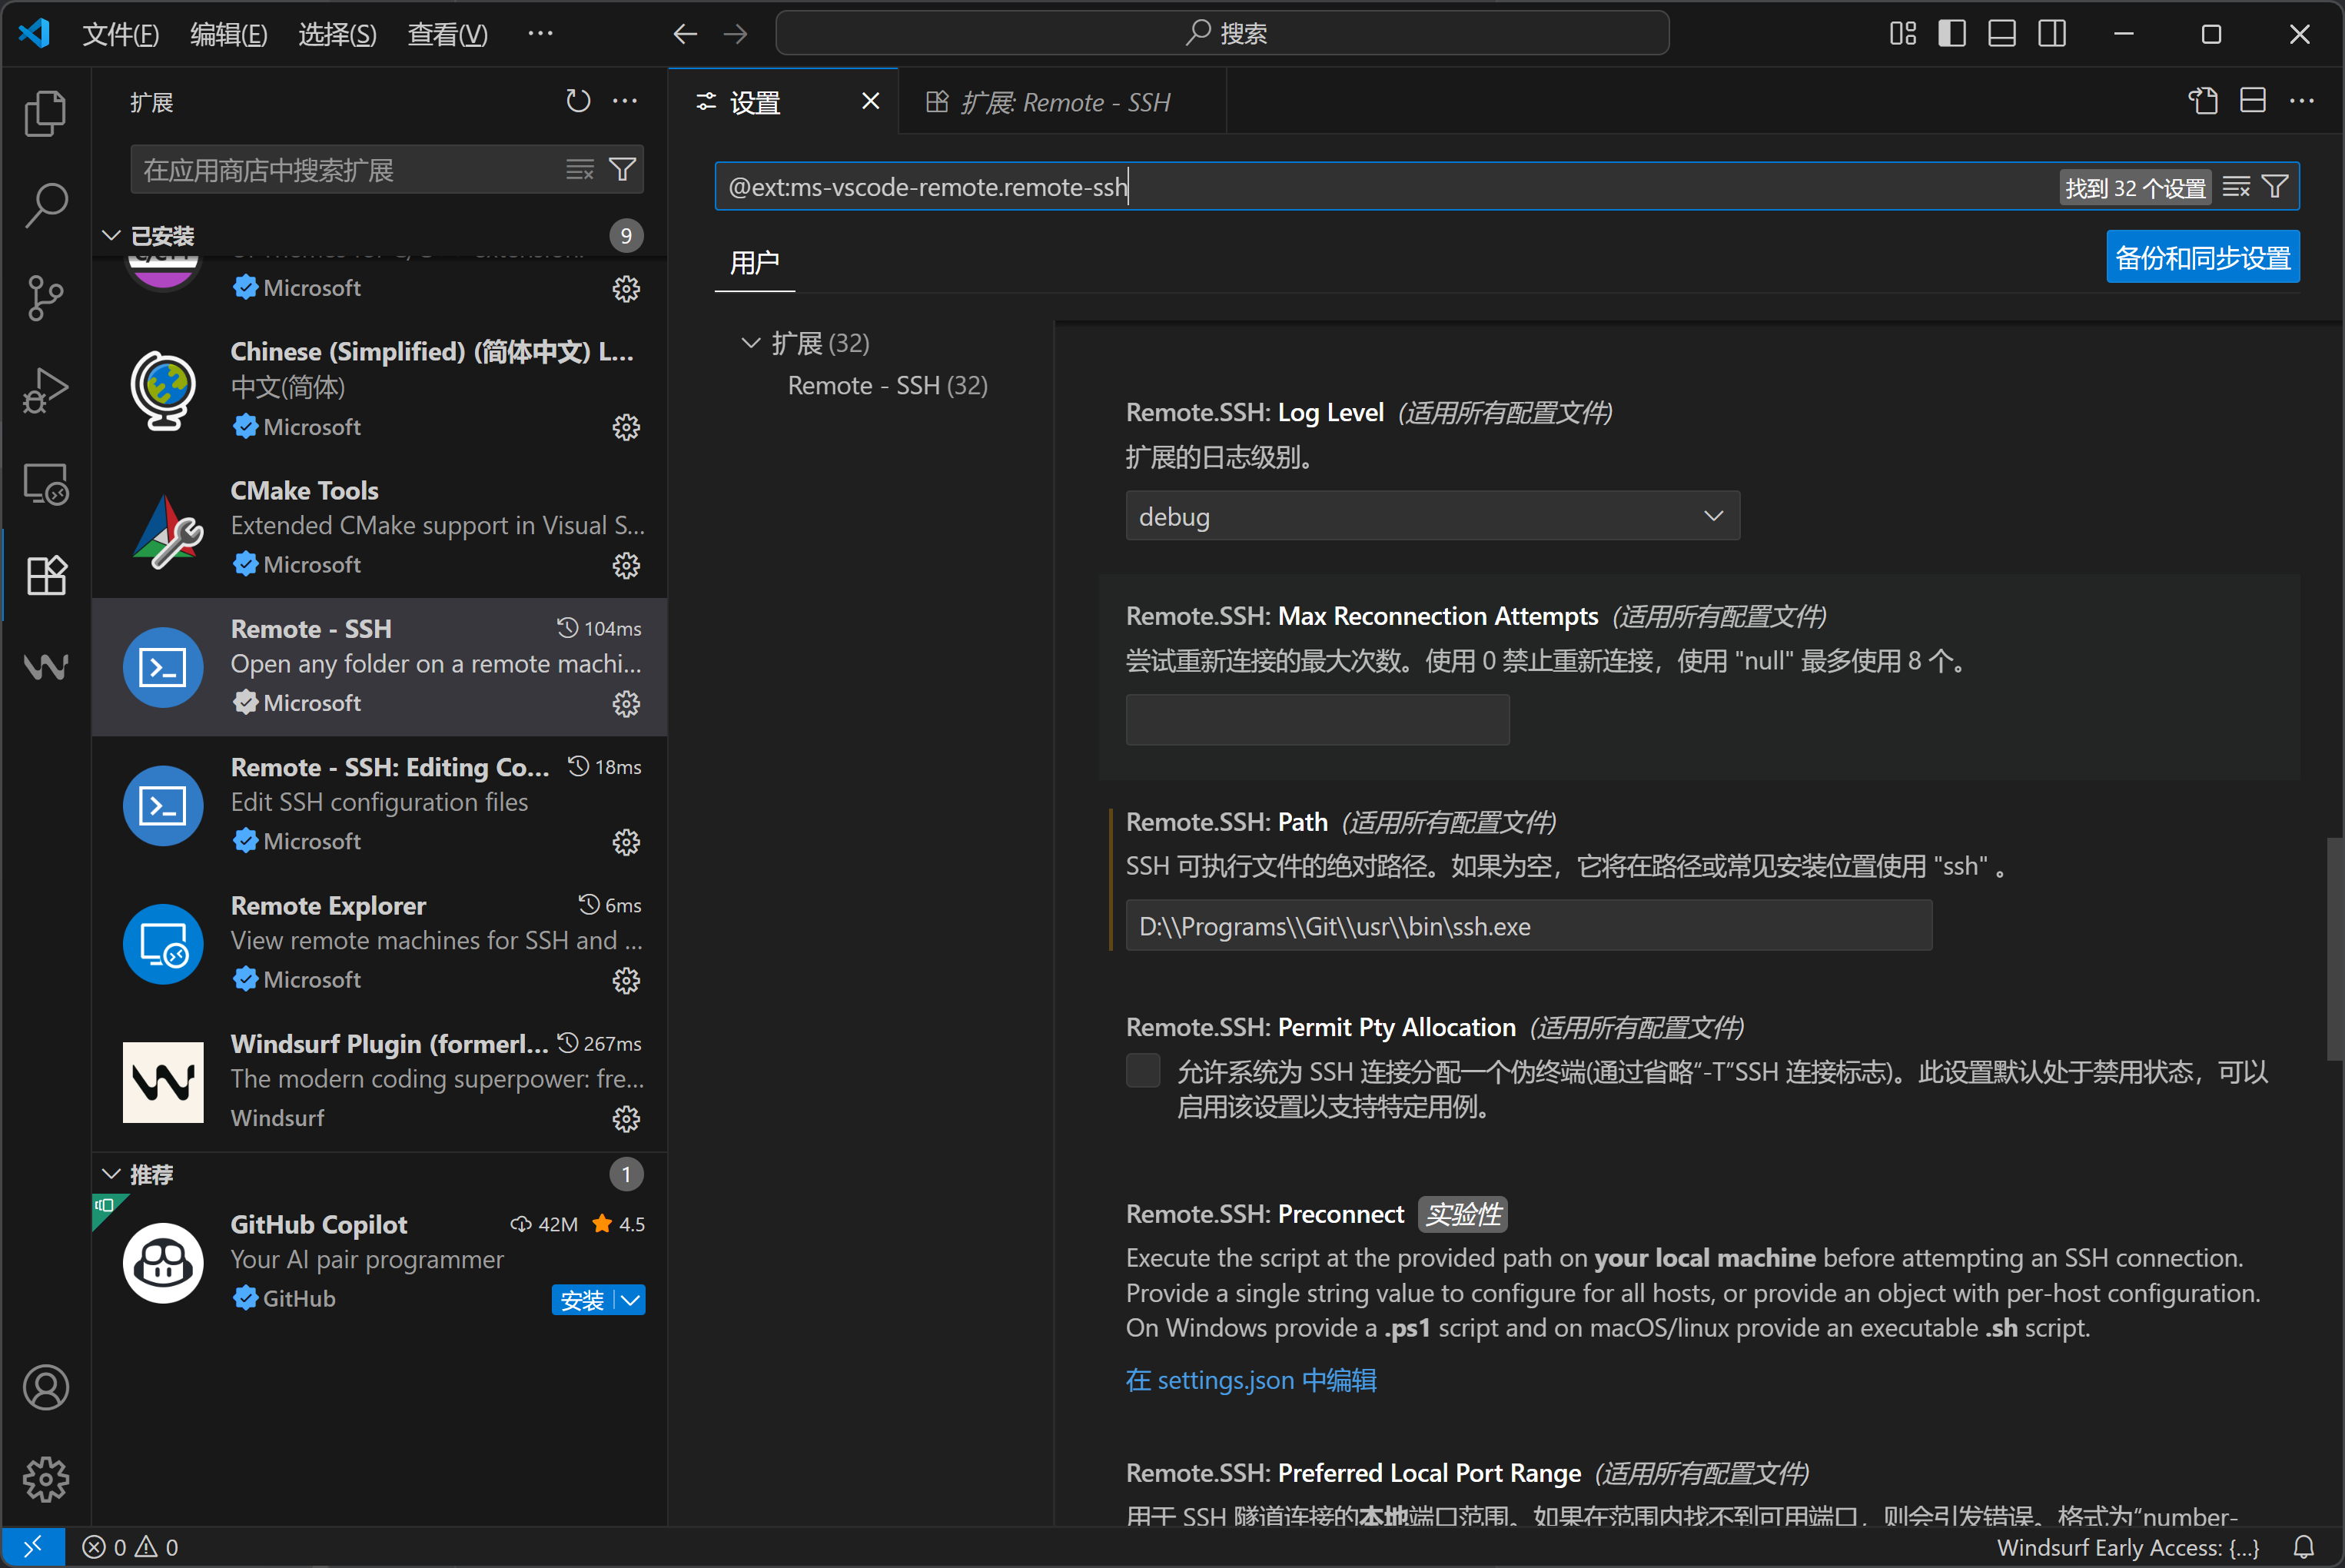Open Remote Explorer in activity bar
Viewport: 2345px width, 1568px height.
pos(45,483)
